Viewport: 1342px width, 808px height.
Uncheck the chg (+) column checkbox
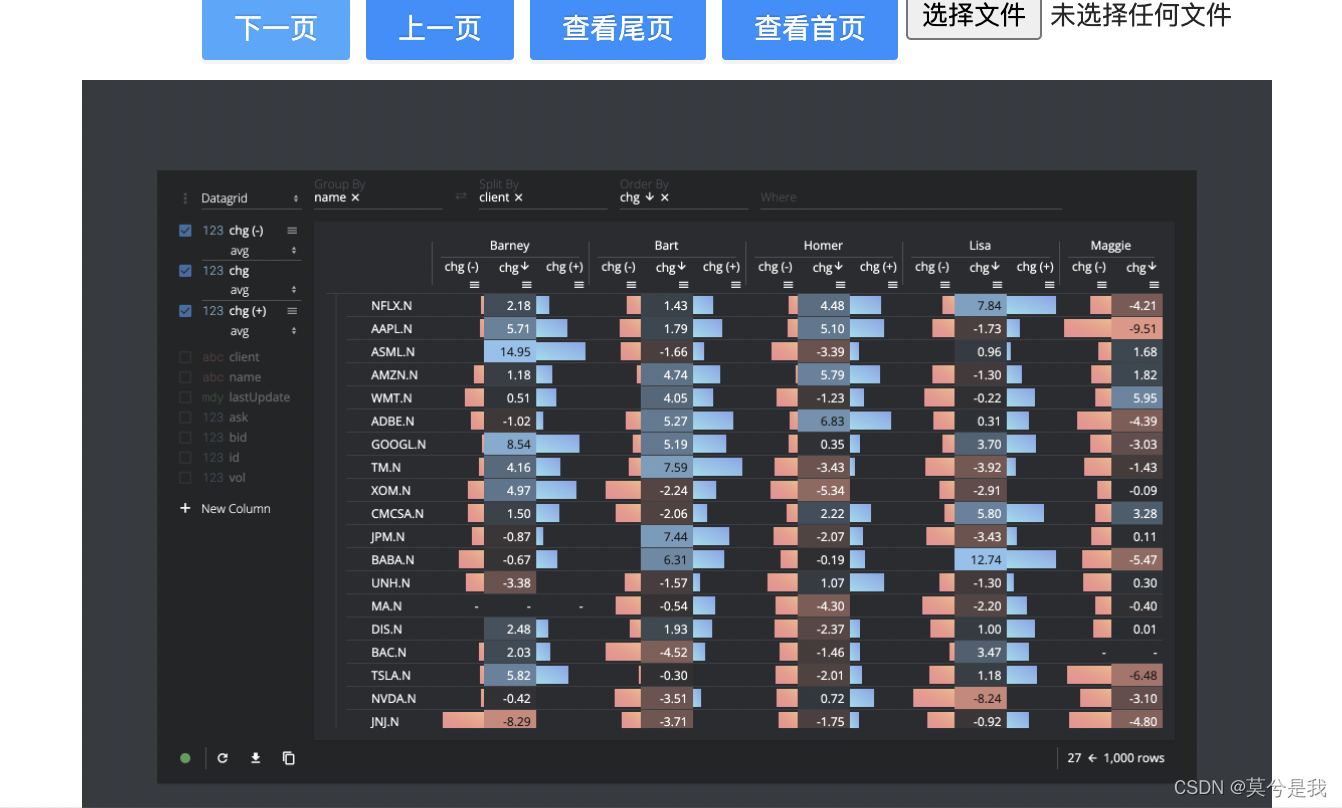point(185,311)
